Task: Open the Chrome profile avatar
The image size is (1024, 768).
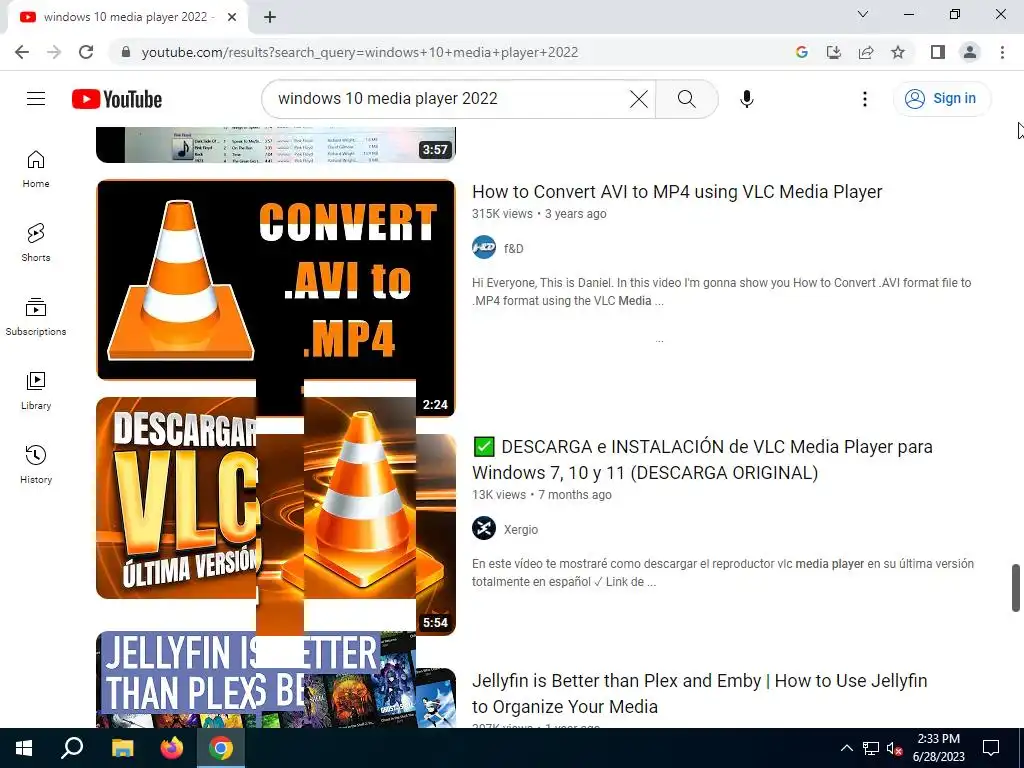Action: coord(970,52)
